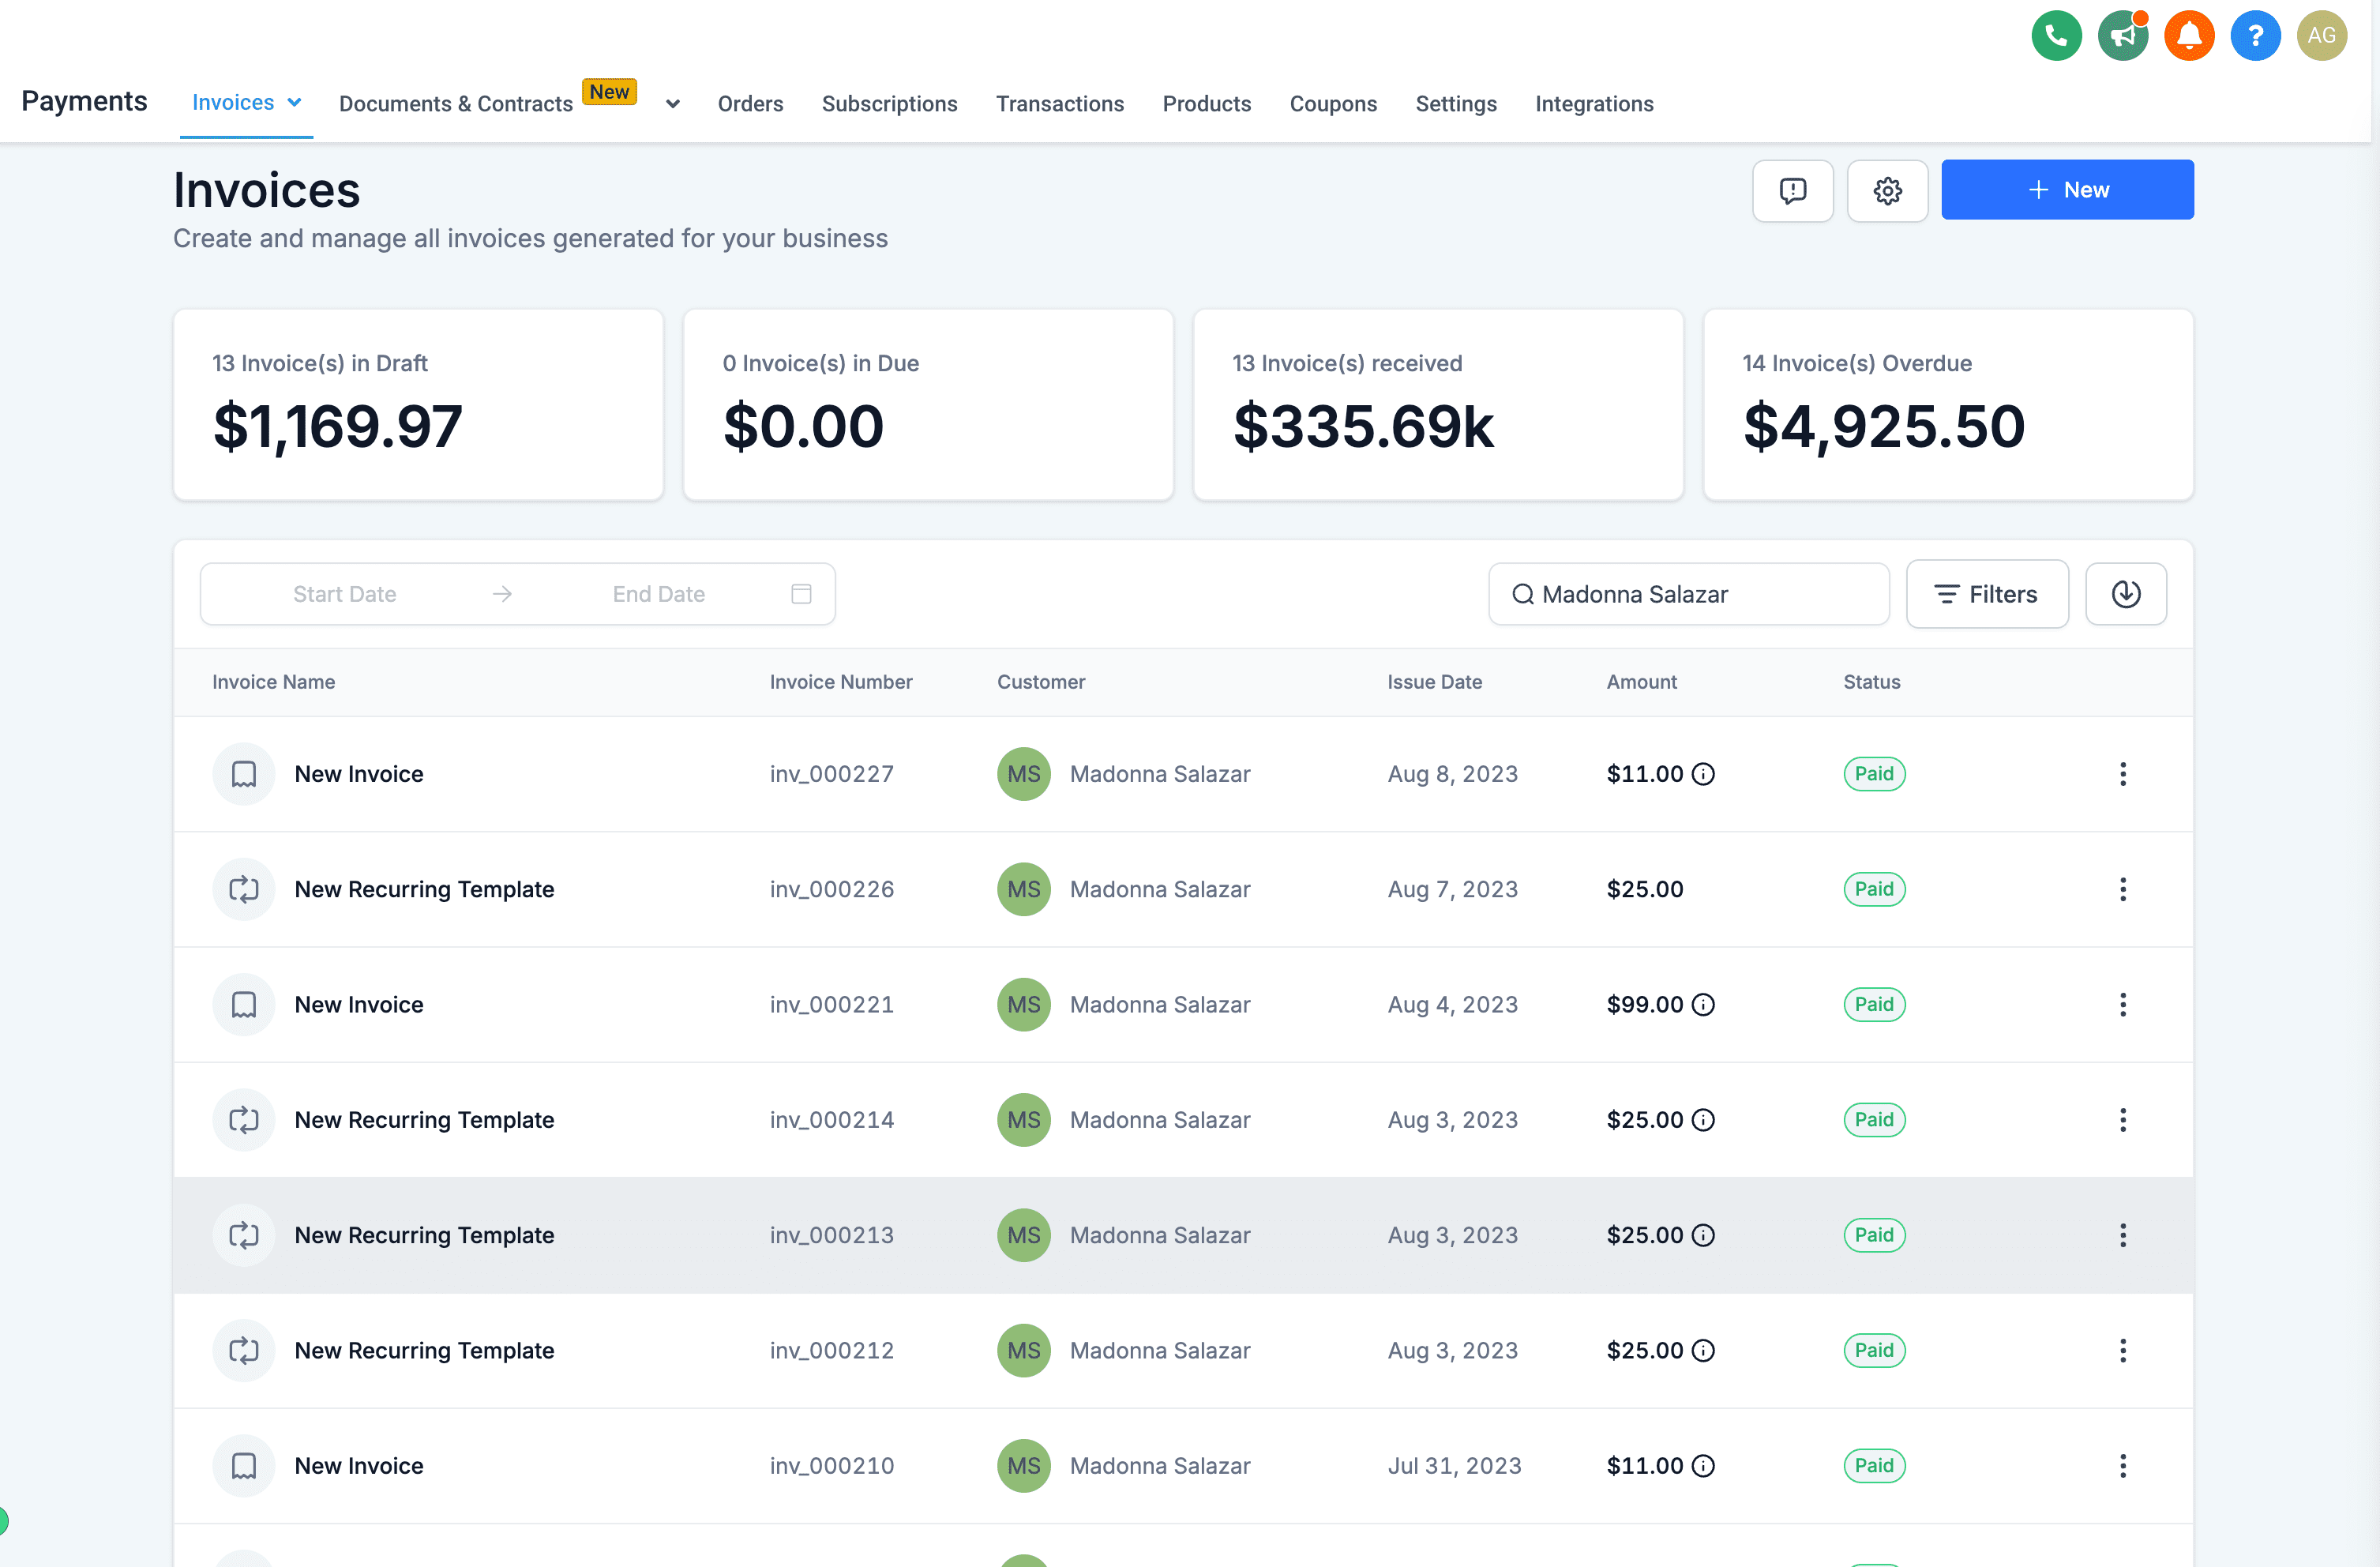This screenshot has width=2380, height=1567.
Task: Open New Invoice inv_000210
Action: [x=359, y=1466]
